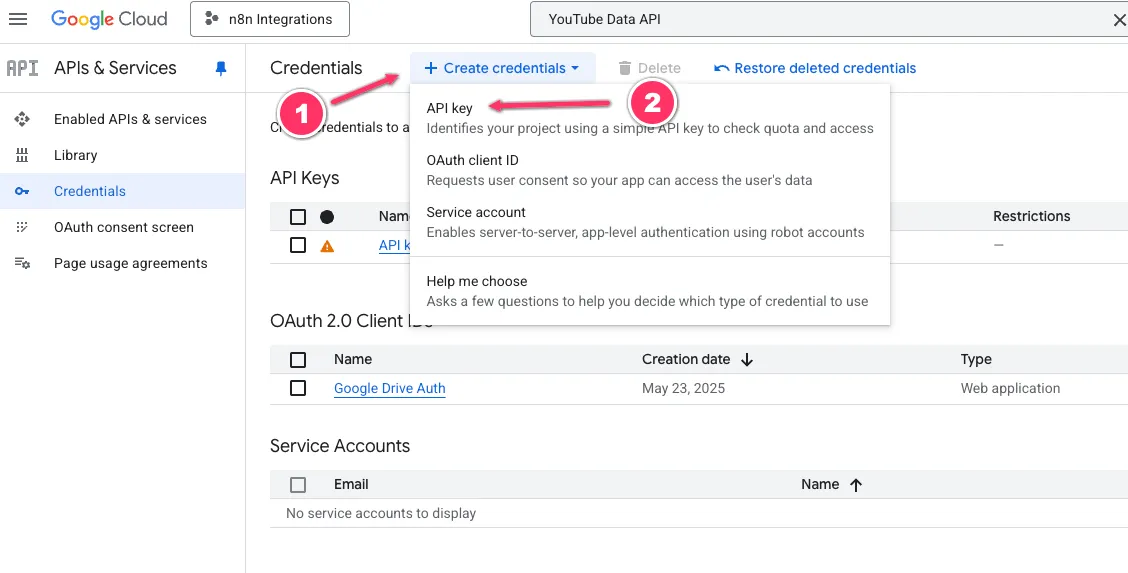This screenshot has width=1128, height=573.
Task: Click the May 23, 2025 date cell
Action: (x=683, y=388)
